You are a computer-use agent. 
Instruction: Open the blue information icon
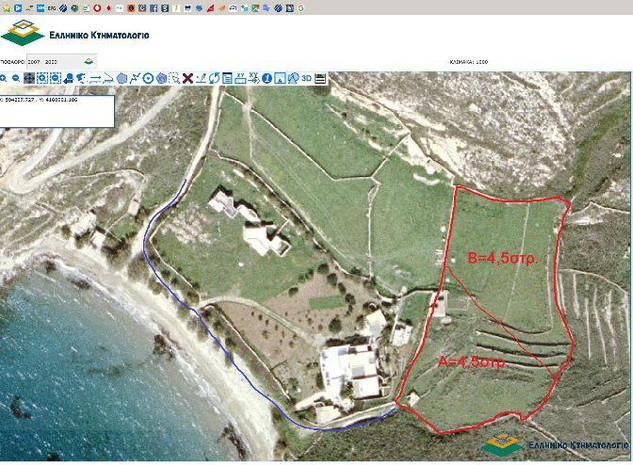[266, 78]
